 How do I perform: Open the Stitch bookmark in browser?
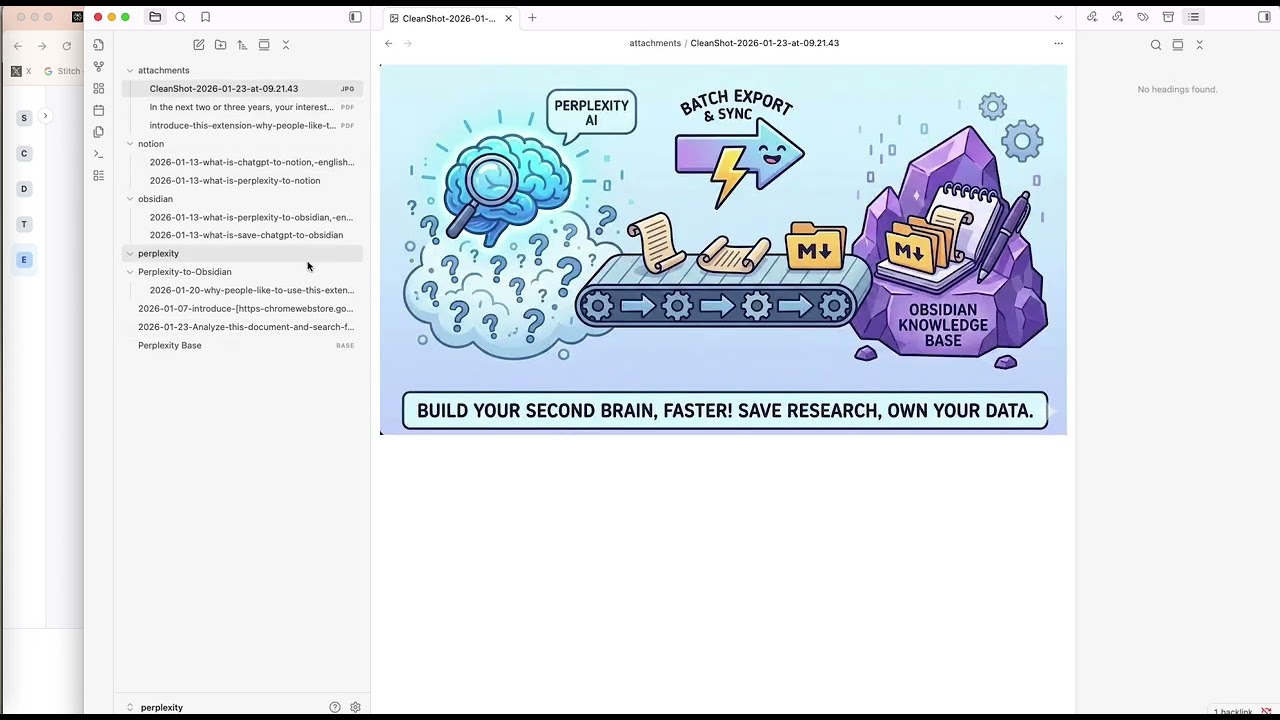tap(62, 71)
